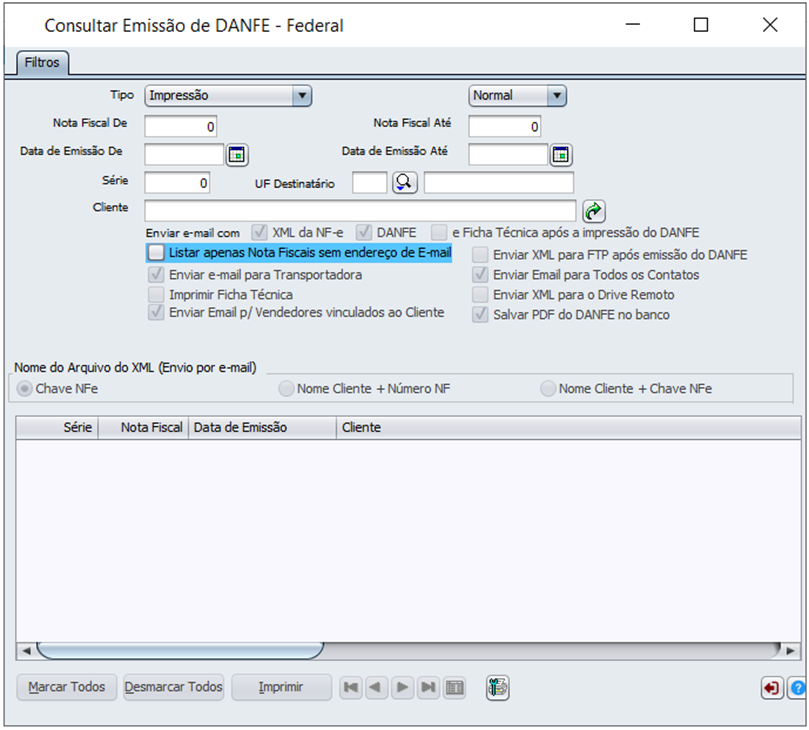
Task: Click the UF Destinatário search magnifier icon
Action: 404,182
